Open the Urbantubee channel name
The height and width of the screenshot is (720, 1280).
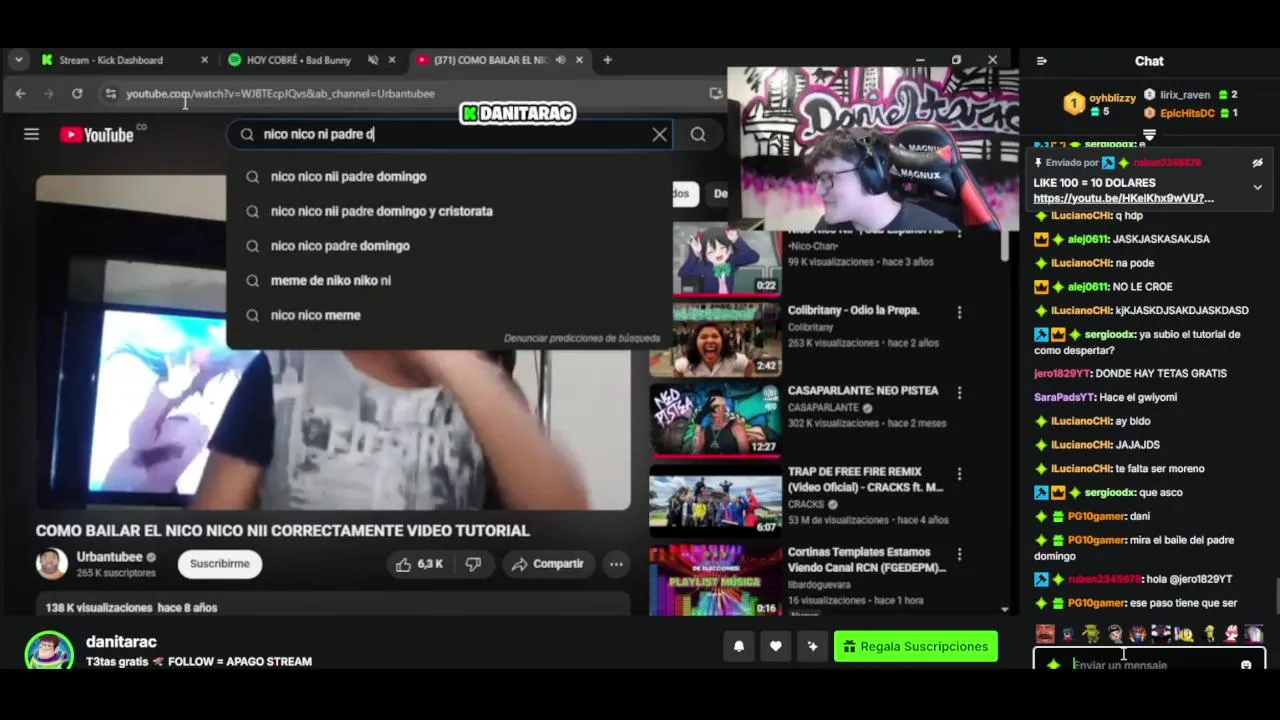(110, 557)
